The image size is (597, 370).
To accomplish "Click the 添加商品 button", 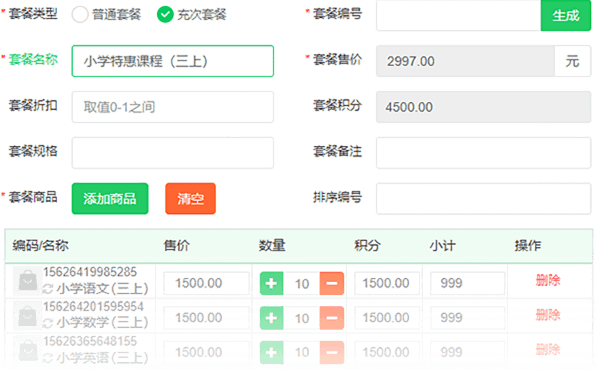I will [x=110, y=199].
